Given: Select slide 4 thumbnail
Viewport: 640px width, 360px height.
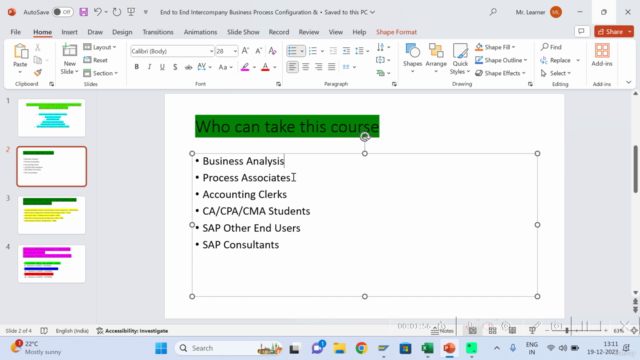Looking at the screenshot, I should click(51, 264).
